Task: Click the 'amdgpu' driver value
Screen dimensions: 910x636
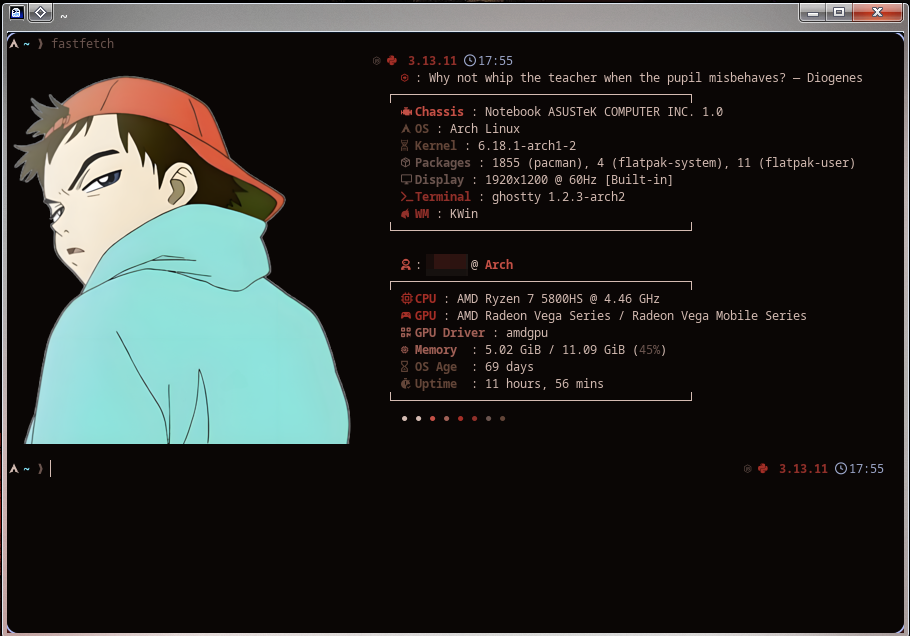Action: 527,333
